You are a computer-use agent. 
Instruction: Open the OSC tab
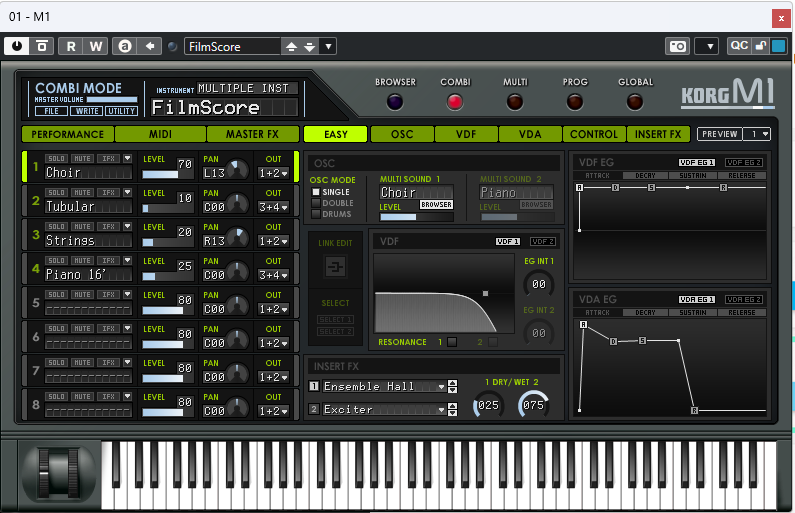point(402,134)
